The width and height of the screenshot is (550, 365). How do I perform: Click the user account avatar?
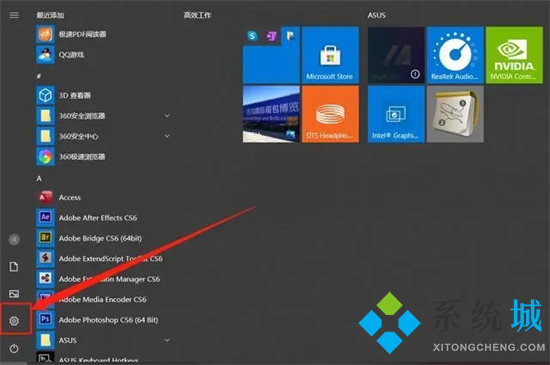tap(14, 240)
